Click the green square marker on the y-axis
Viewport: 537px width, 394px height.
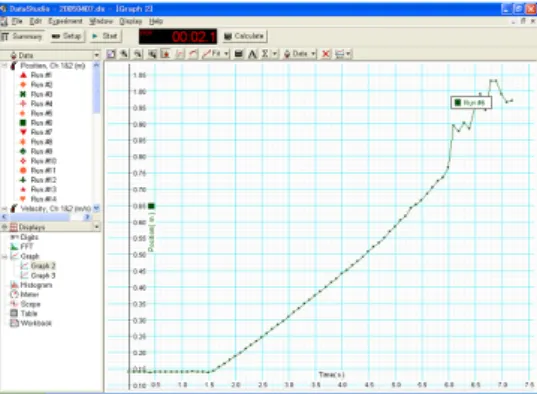pyautogui.click(x=151, y=206)
